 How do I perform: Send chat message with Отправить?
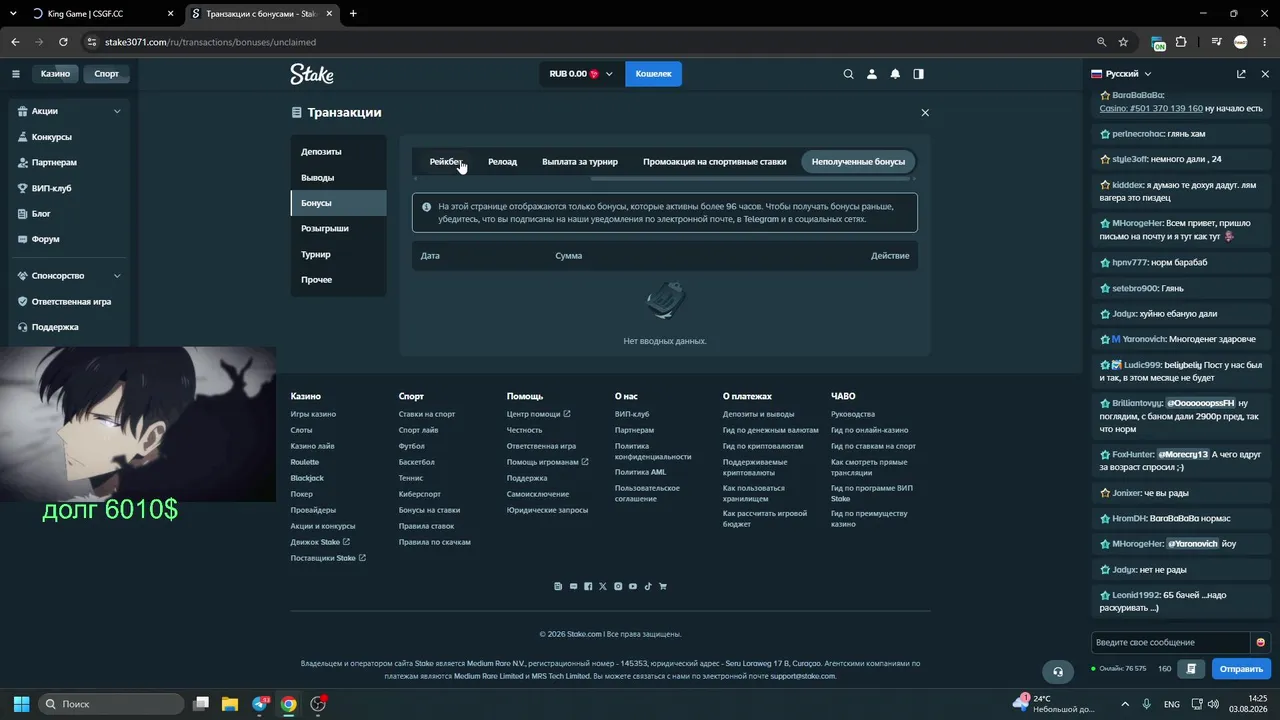tap(1241, 669)
